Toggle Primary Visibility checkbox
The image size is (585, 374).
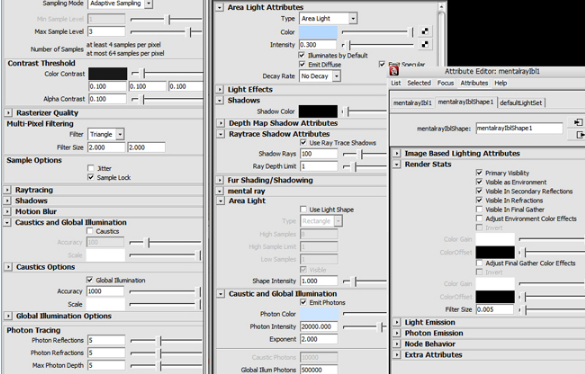tap(479, 172)
